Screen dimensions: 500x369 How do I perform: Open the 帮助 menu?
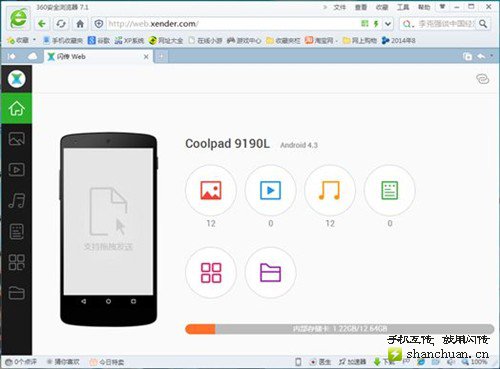pos(424,7)
